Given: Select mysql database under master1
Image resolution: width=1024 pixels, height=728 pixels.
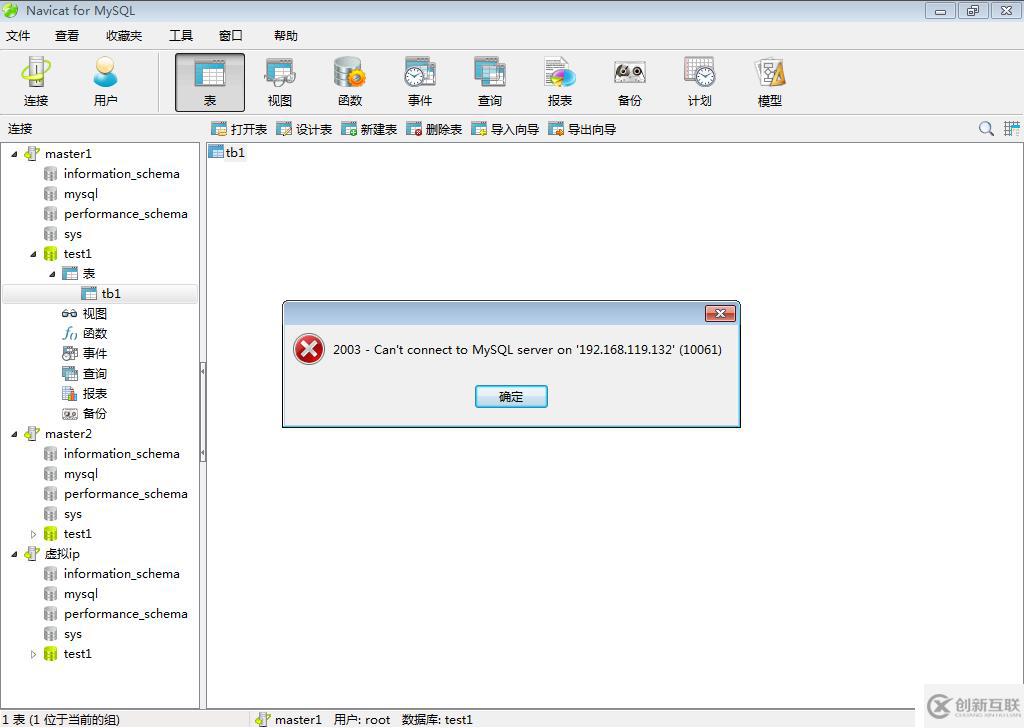Looking at the screenshot, I should 80,194.
